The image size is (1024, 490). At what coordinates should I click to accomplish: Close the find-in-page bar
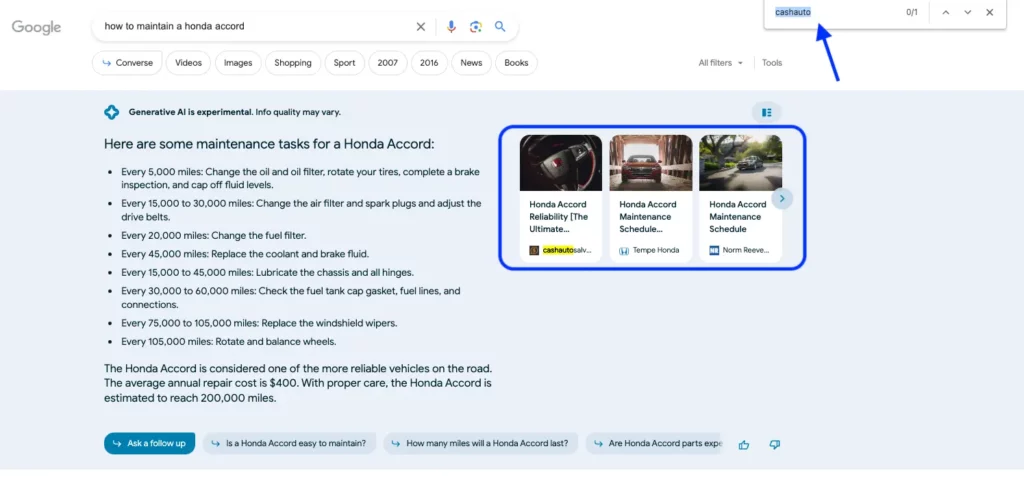click(990, 12)
